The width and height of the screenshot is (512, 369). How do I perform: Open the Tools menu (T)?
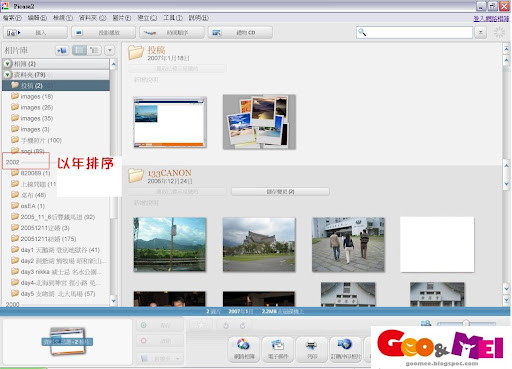(x=173, y=18)
